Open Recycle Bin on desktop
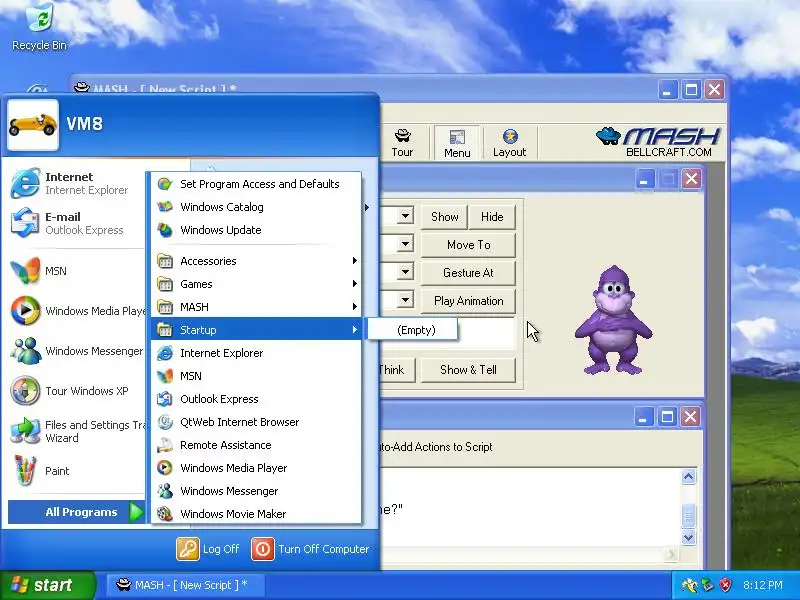Screen dimensions: 800x600 [x=39, y=27]
